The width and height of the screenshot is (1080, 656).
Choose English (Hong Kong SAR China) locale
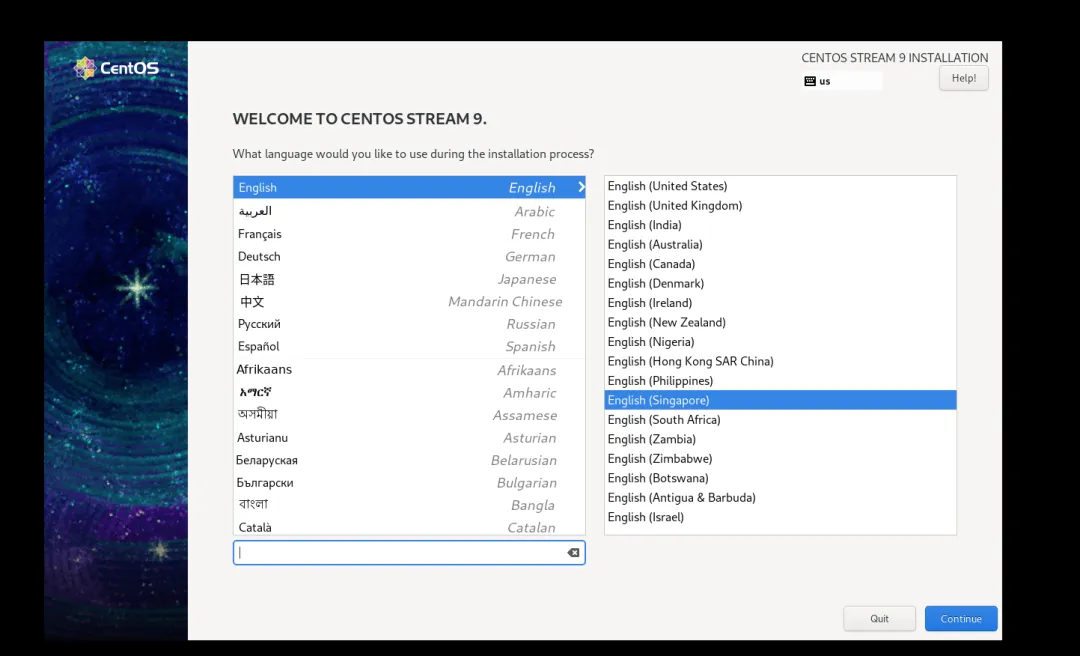tap(780, 361)
